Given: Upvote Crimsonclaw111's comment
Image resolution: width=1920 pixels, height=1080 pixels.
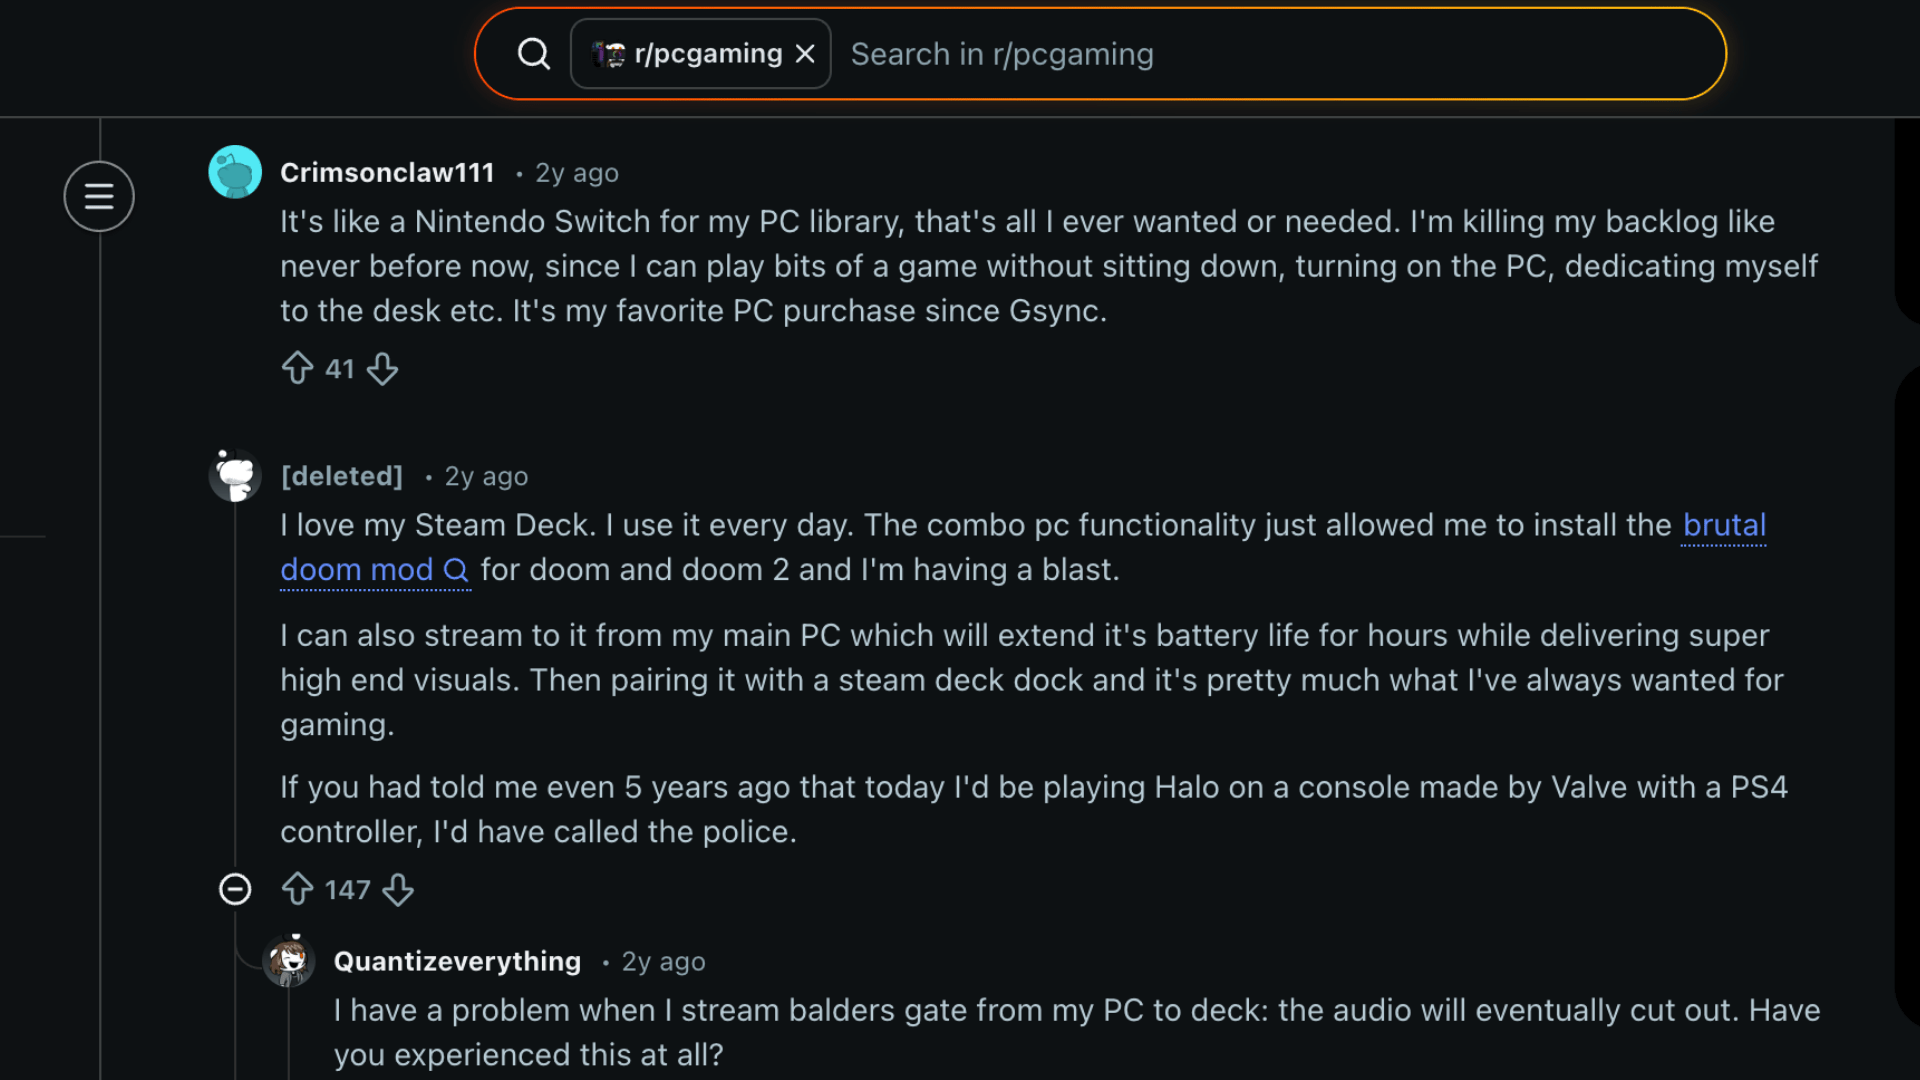Looking at the screenshot, I should click(x=297, y=368).
